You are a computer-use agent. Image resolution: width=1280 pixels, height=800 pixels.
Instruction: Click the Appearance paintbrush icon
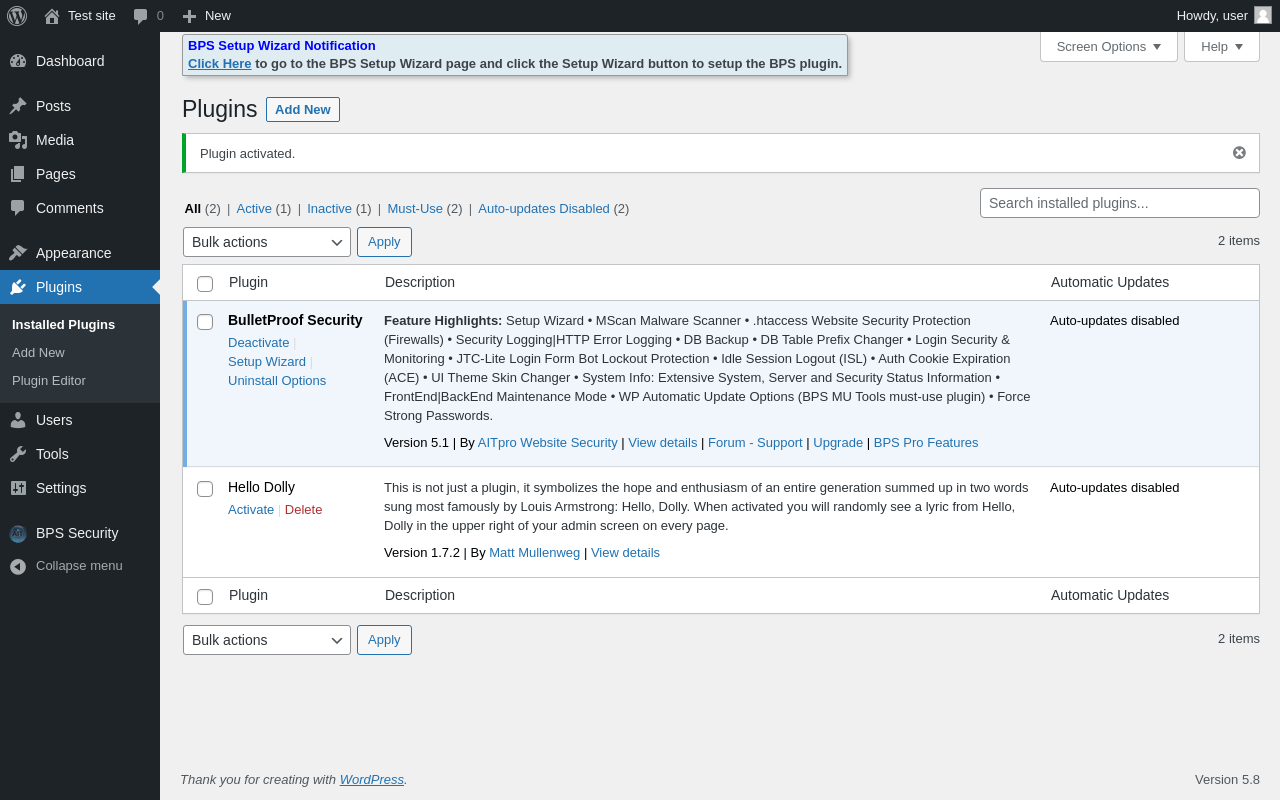[x=18, y=253]
